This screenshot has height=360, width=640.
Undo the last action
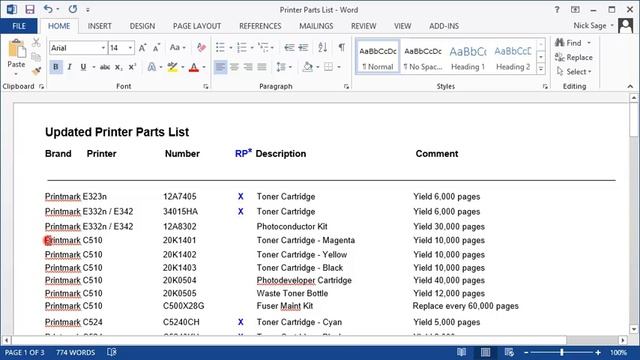[x=48, y=9]
